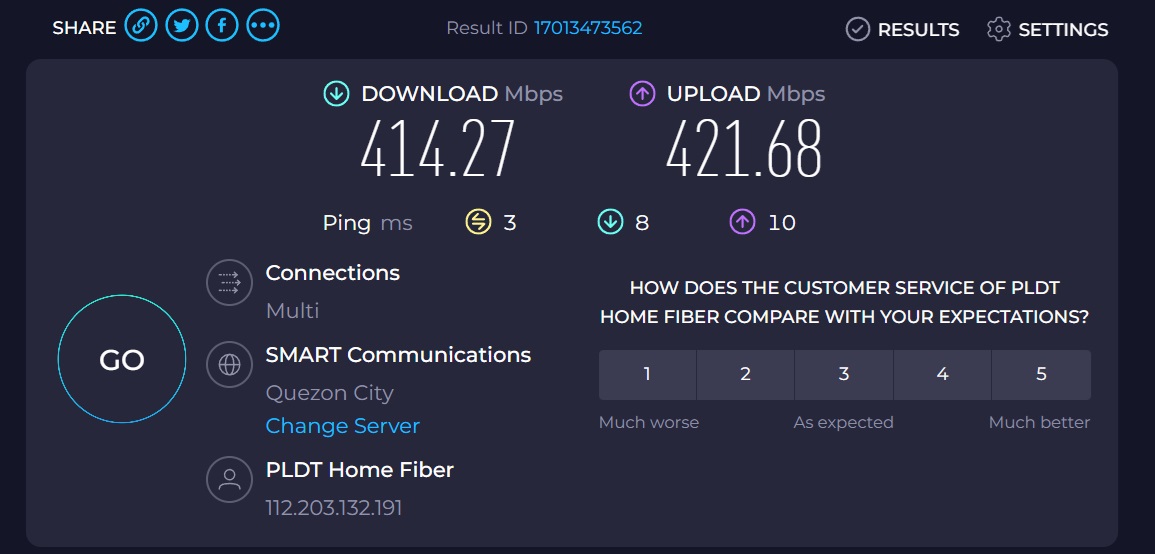Click the download arrow icon

[336, 94]
